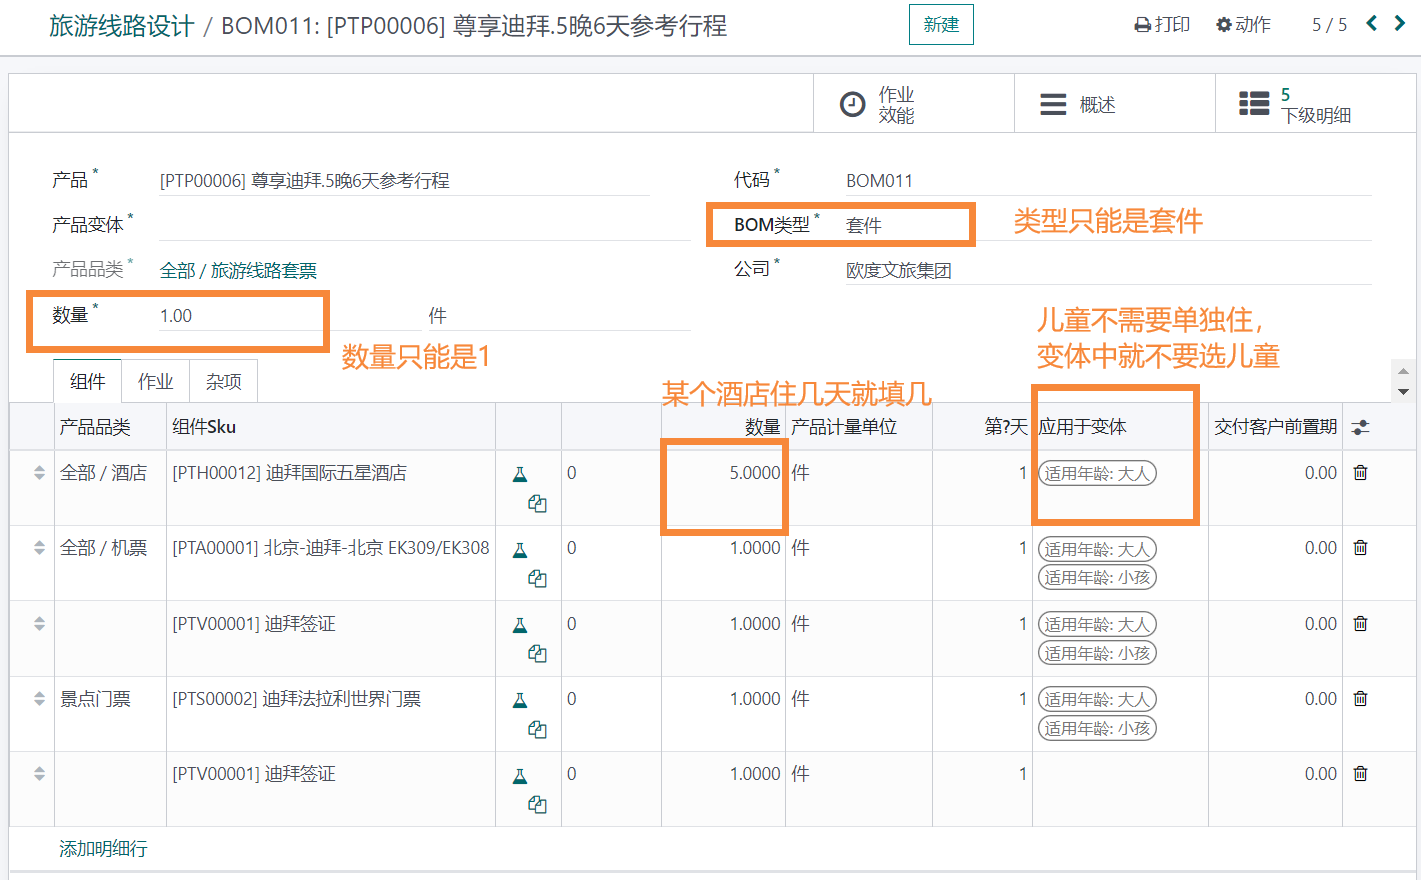Go to previous record arrow
This screenshot has width=1421, height=880.
(x=1372, y=23)
